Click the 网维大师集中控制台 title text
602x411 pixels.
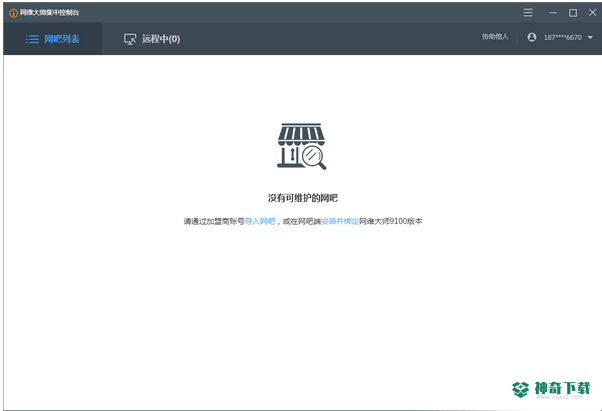(x=50, y=13)
